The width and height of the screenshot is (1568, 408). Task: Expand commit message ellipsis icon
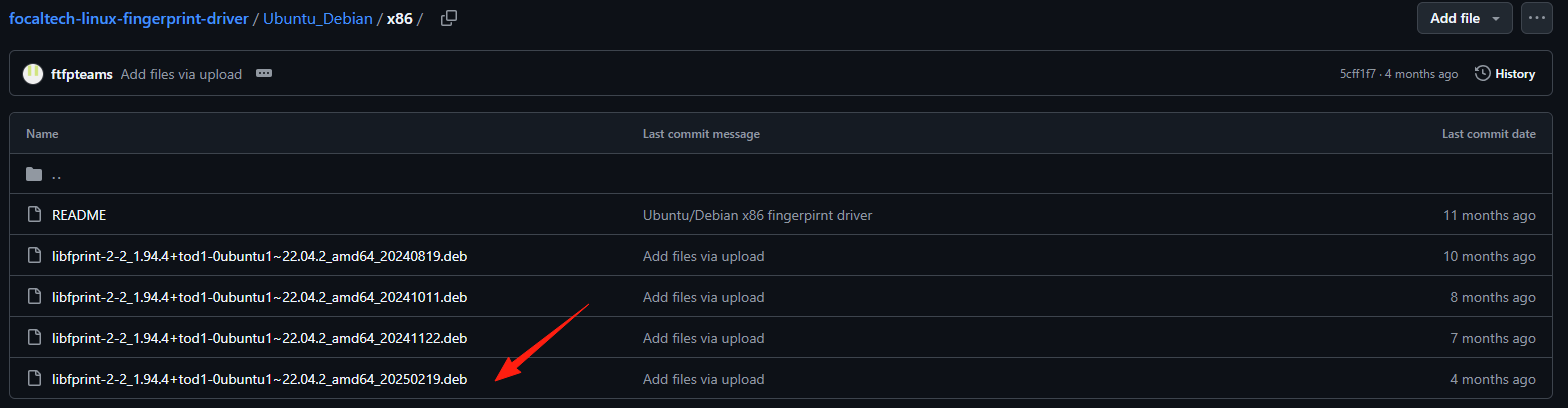pyautogui.click(x=264, y=74)
